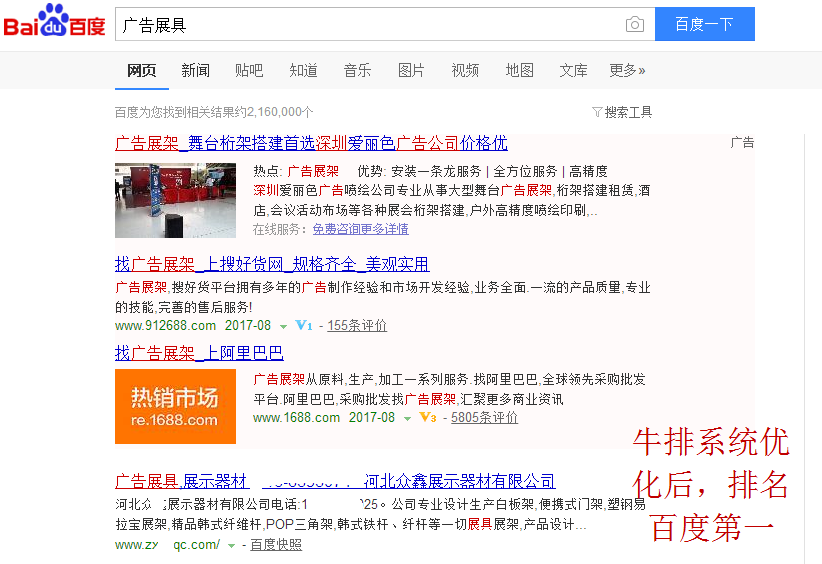Viewport: 822px width, 564px height.
Task: Open 广告展架_舞台桁架搭建 深圳爱丽色 result
Action: [311, 143]
